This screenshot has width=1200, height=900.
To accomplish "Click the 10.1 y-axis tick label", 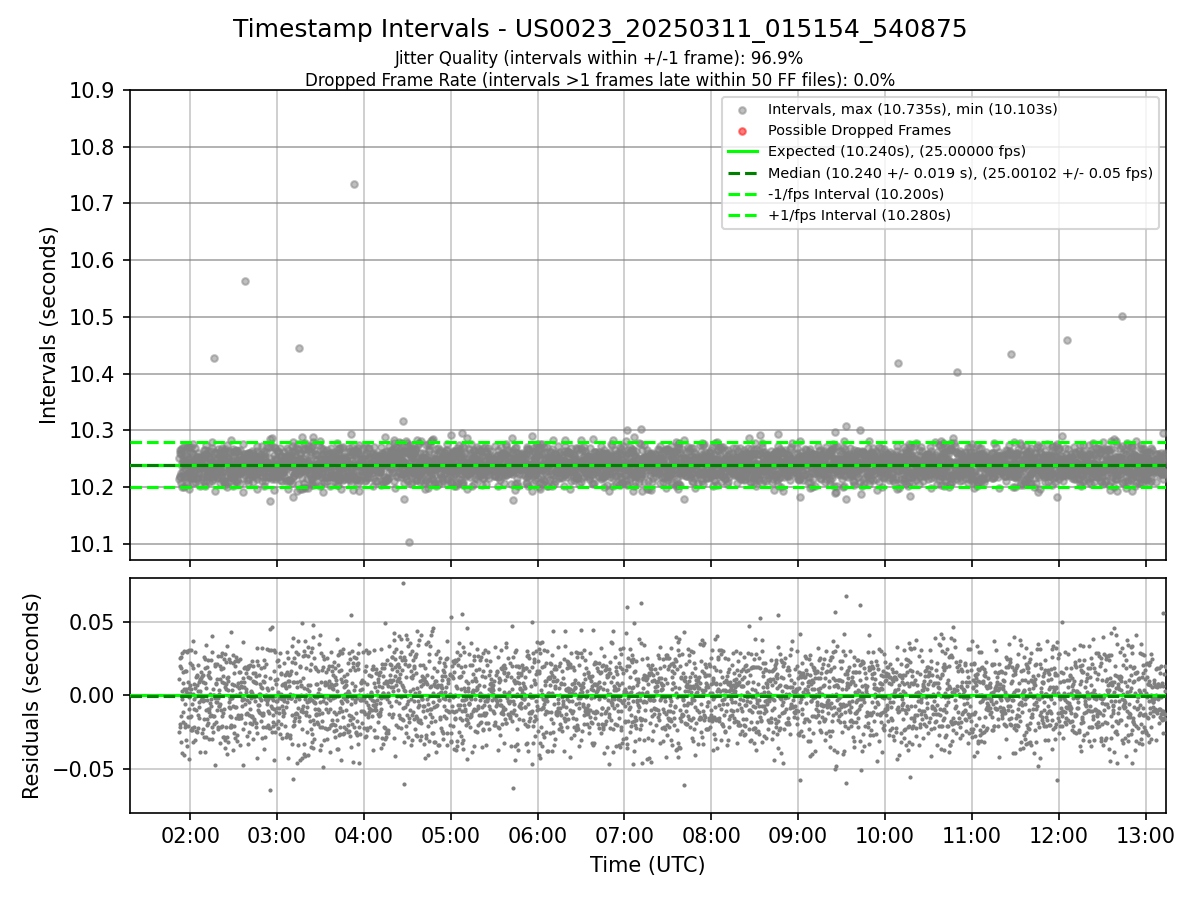I will pyautogui.click(x=94, y=544).
